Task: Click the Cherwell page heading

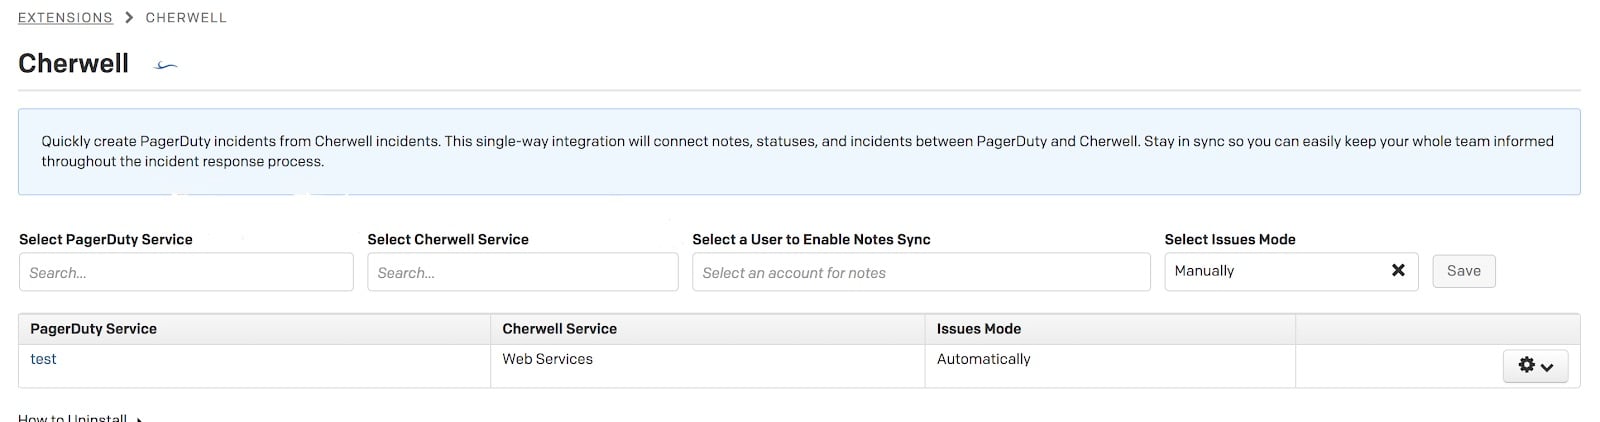Action: [74, 63]
